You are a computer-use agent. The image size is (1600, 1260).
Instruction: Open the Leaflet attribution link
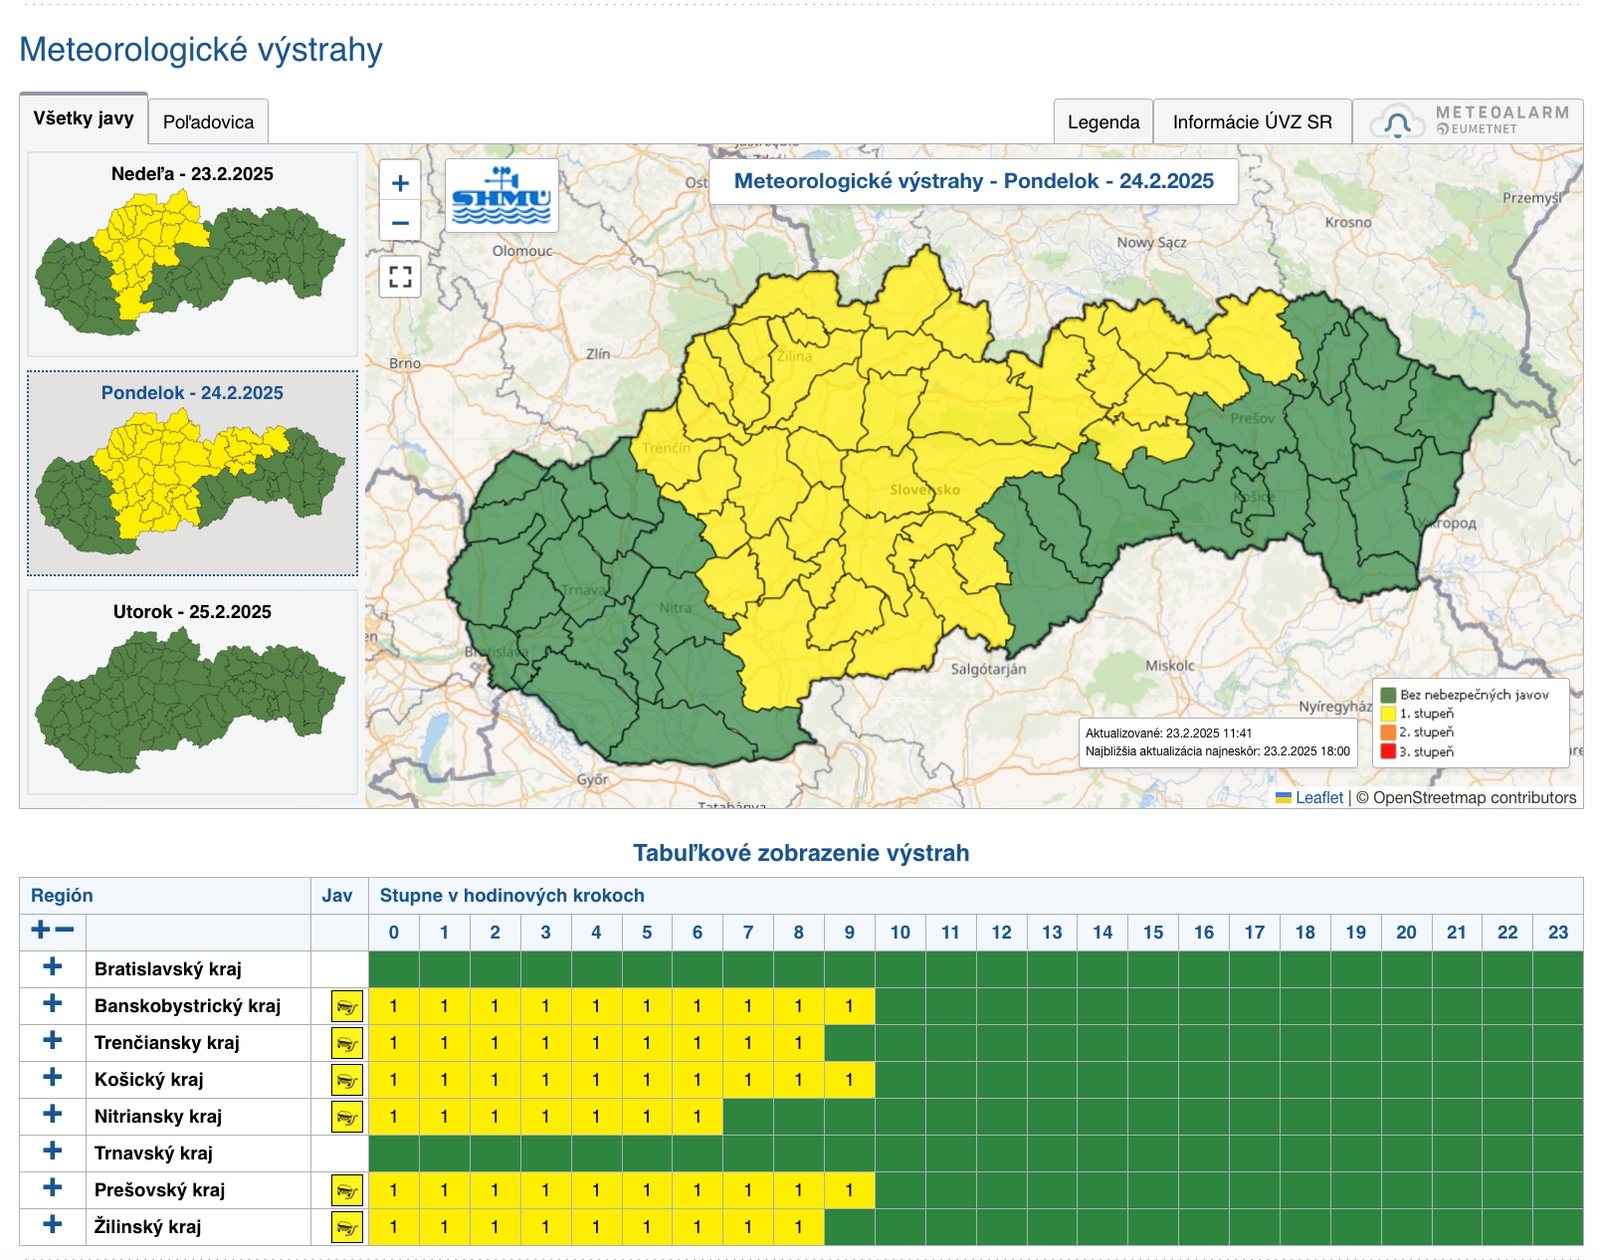(1318, 797)
